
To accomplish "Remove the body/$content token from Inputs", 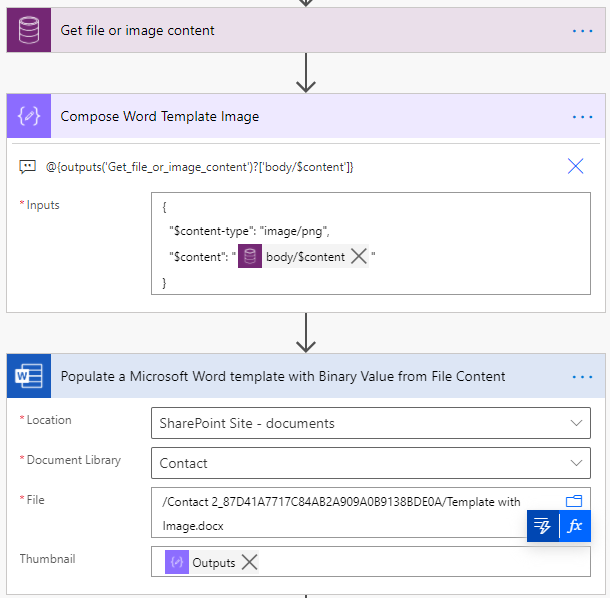I will click(359, 257).
